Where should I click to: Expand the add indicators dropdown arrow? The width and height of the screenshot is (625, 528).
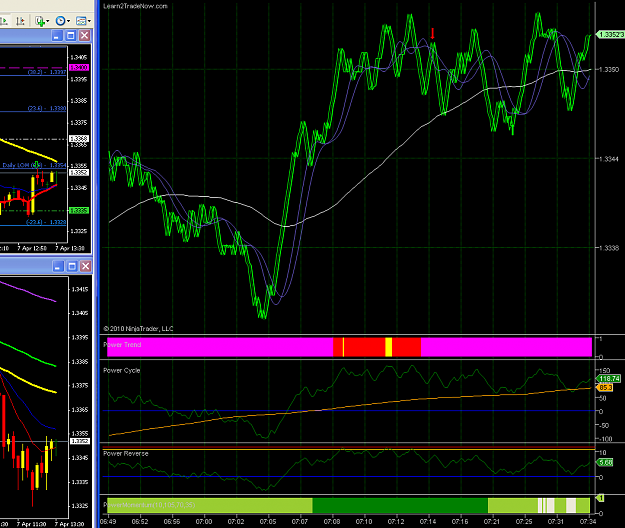point(47,22)
